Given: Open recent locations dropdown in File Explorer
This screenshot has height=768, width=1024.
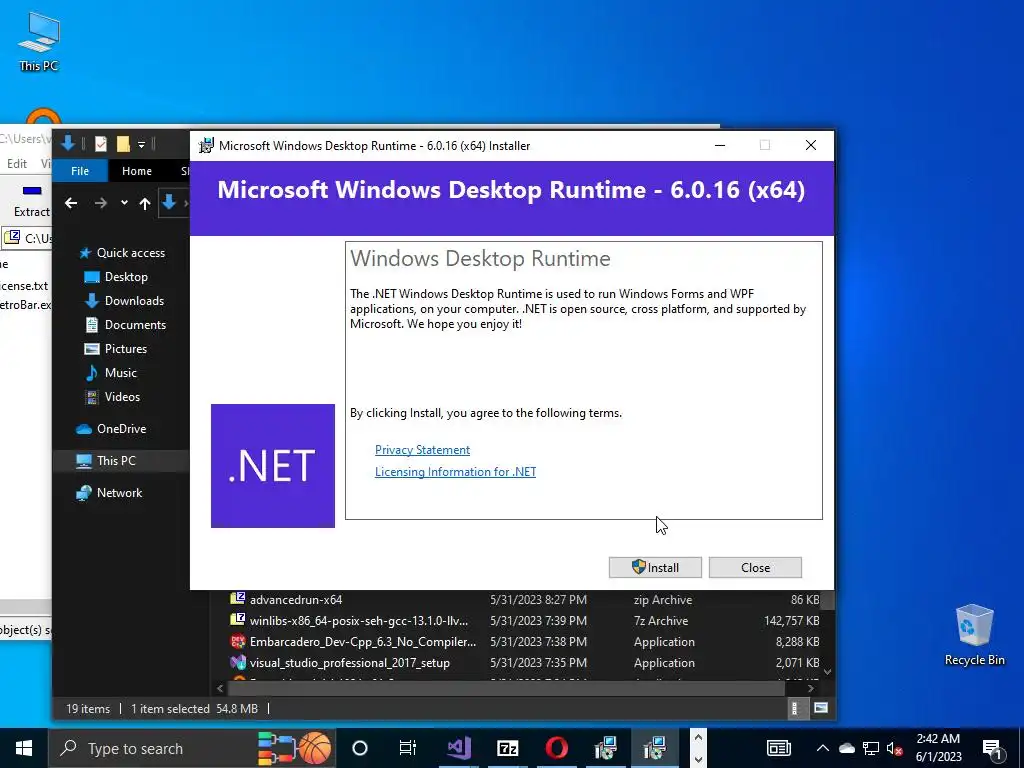Looking at the screenshot, I should click(x=124, y=203).
